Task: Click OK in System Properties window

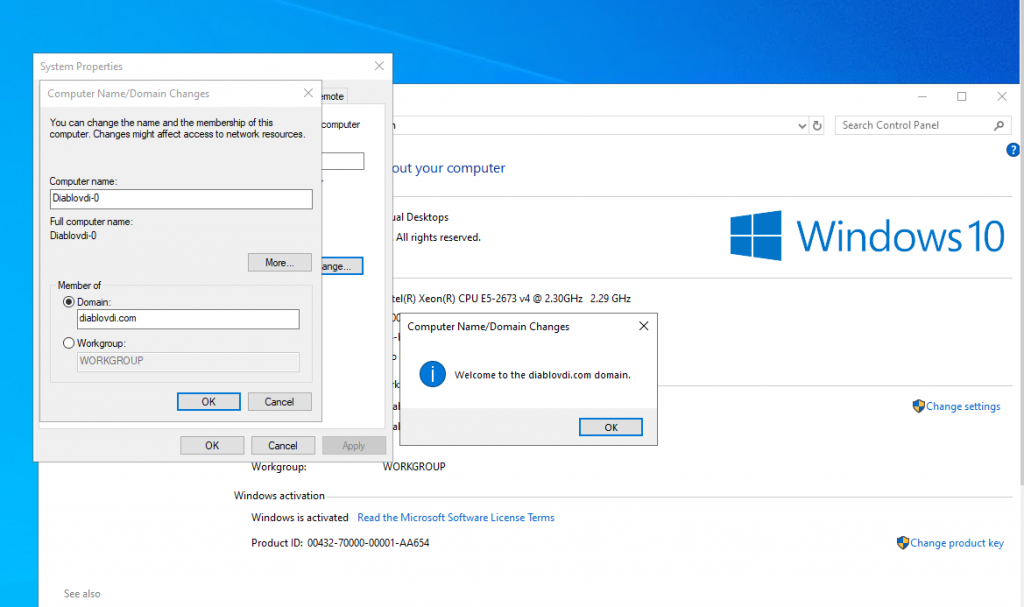Action: click(212, 446)
